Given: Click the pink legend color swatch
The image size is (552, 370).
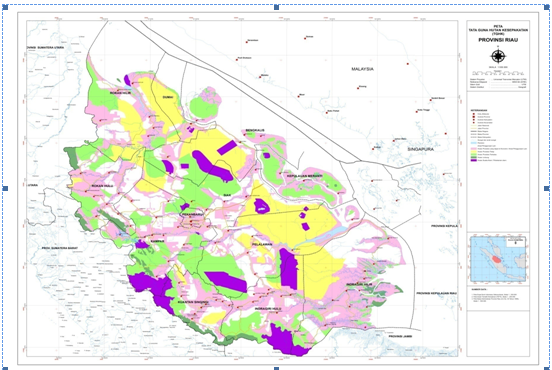Looking at the screenshot, I should pos(474,149).
